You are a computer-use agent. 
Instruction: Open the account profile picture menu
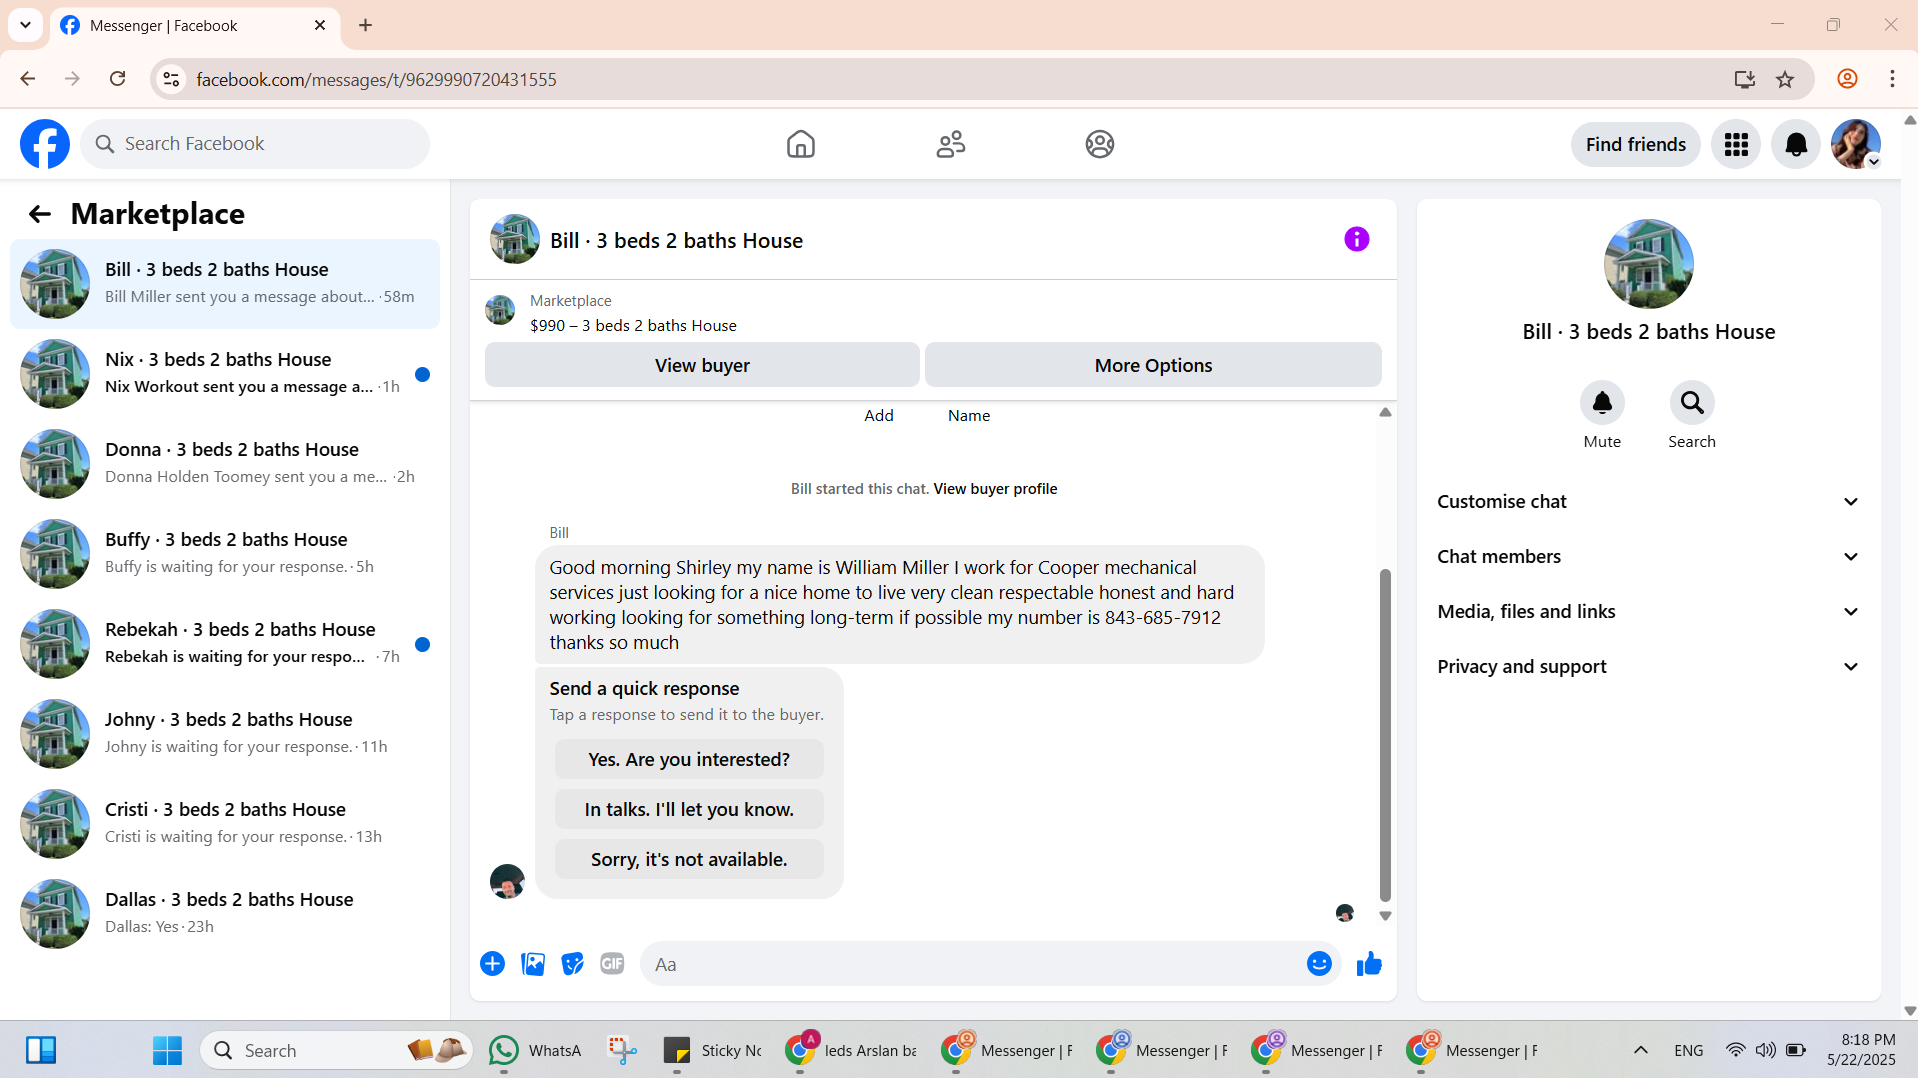tap(1856, 145)
